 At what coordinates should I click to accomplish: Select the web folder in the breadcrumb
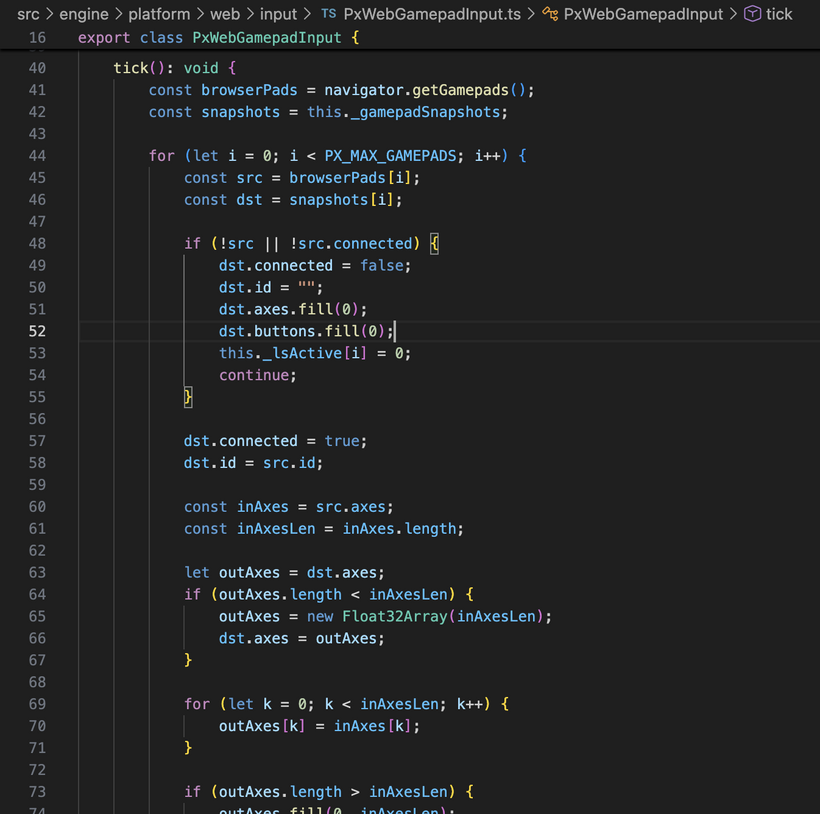(224, 14)
